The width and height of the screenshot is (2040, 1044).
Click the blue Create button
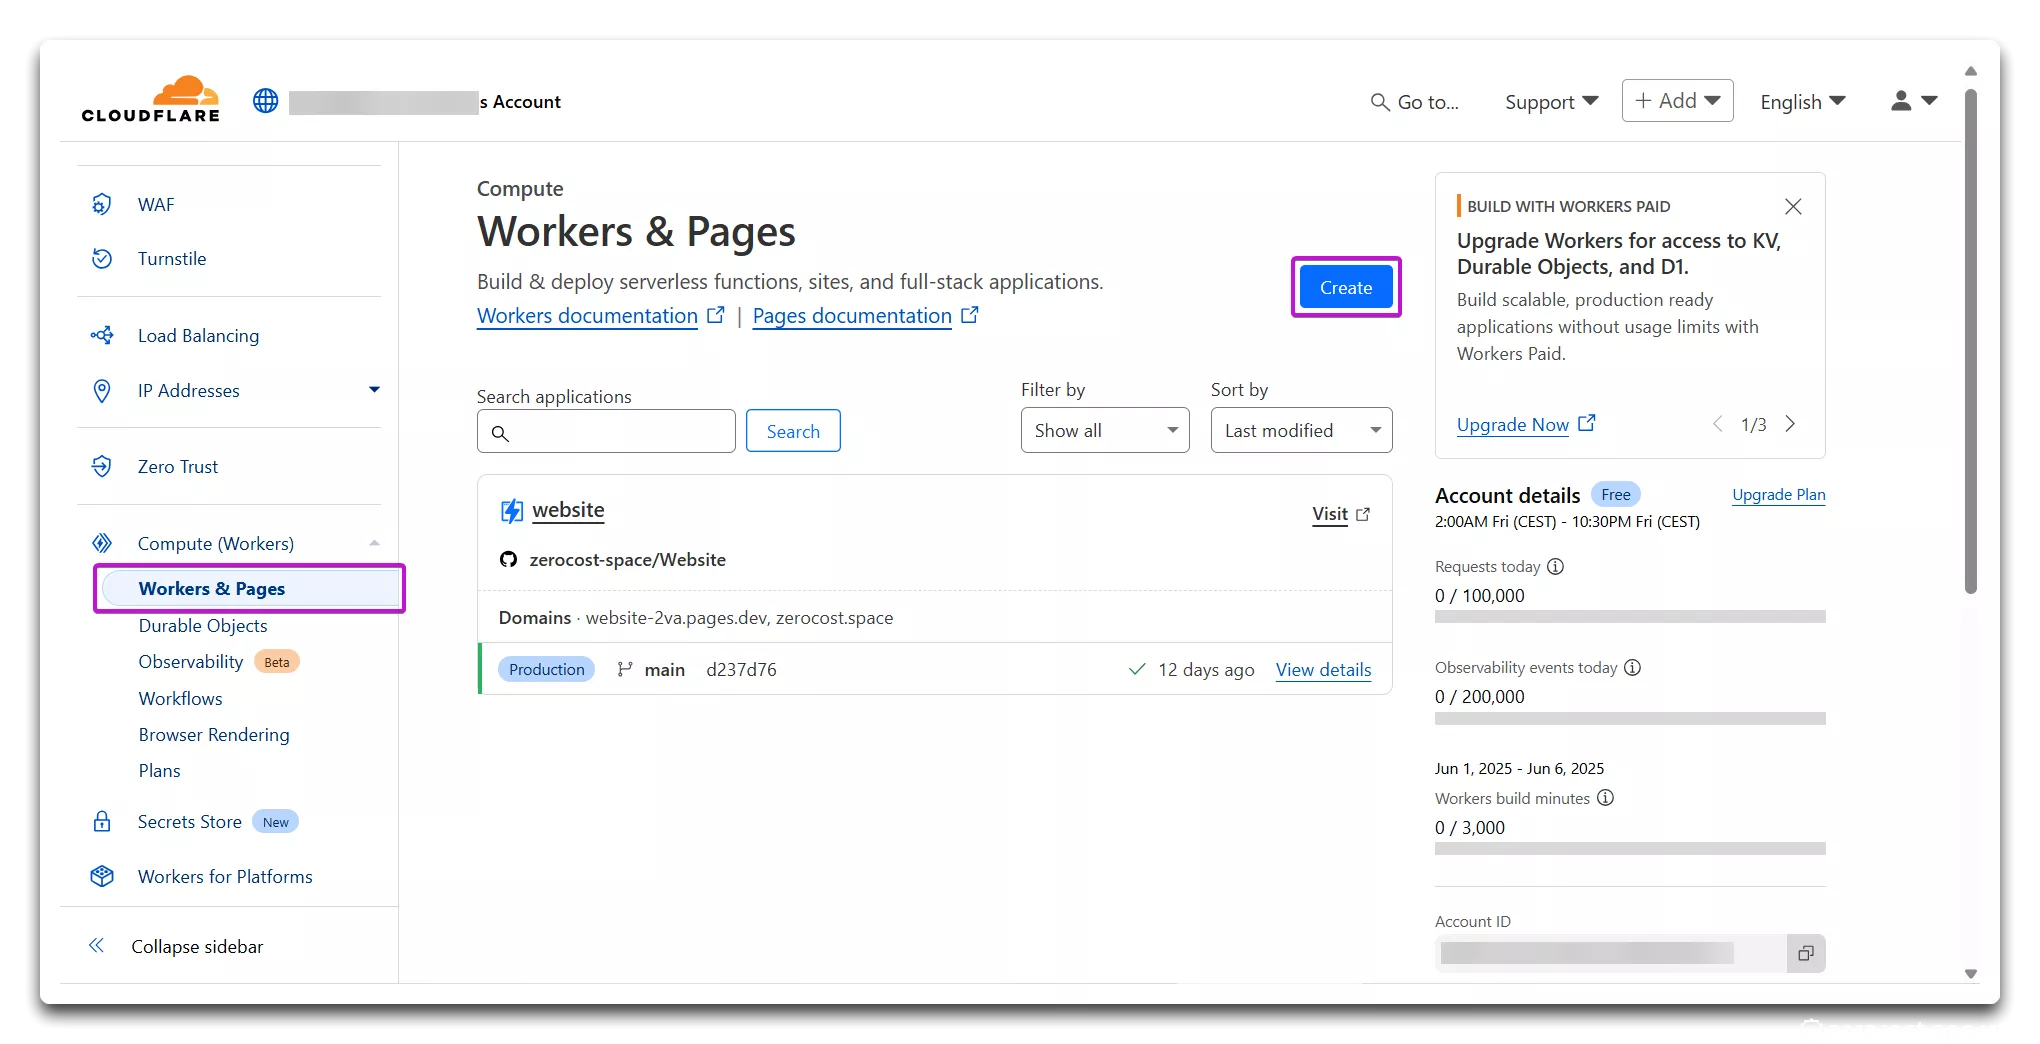1345,287
